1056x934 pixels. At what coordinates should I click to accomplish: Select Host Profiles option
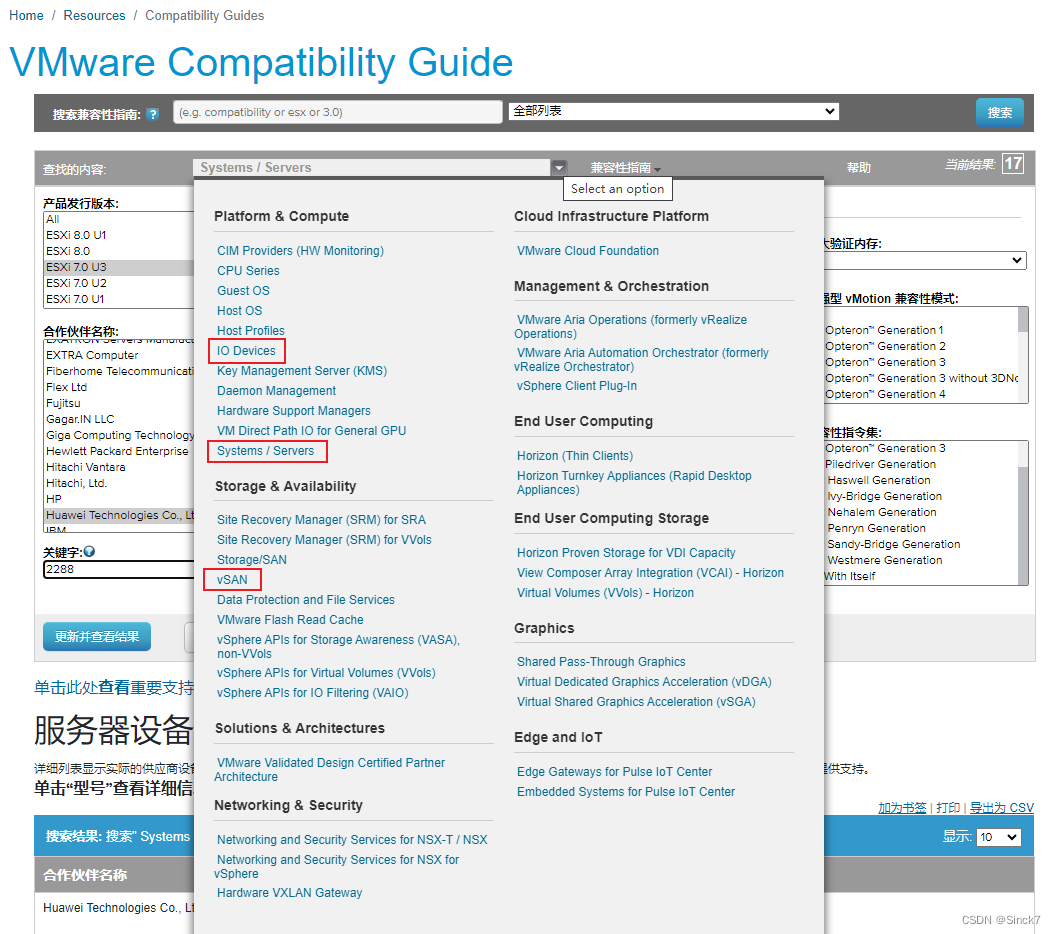251,331
